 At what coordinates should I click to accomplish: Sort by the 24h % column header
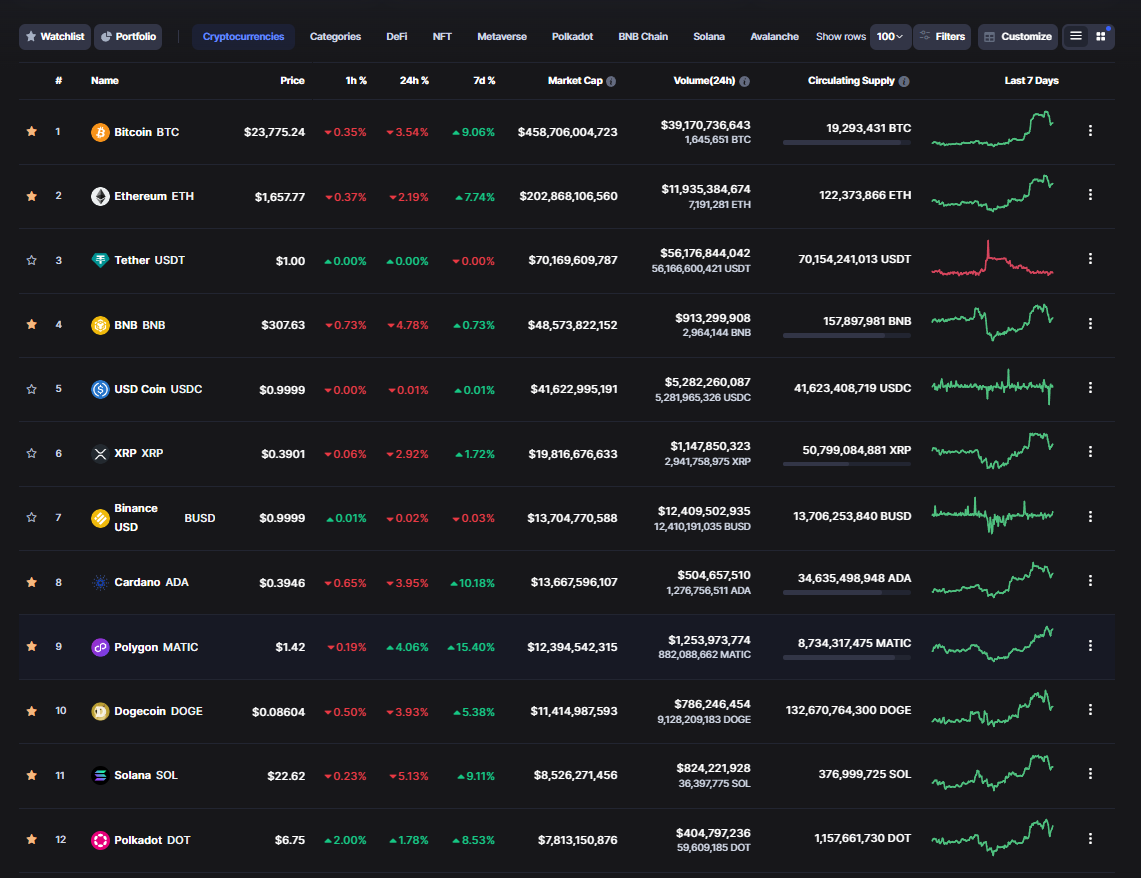[414, 81]
